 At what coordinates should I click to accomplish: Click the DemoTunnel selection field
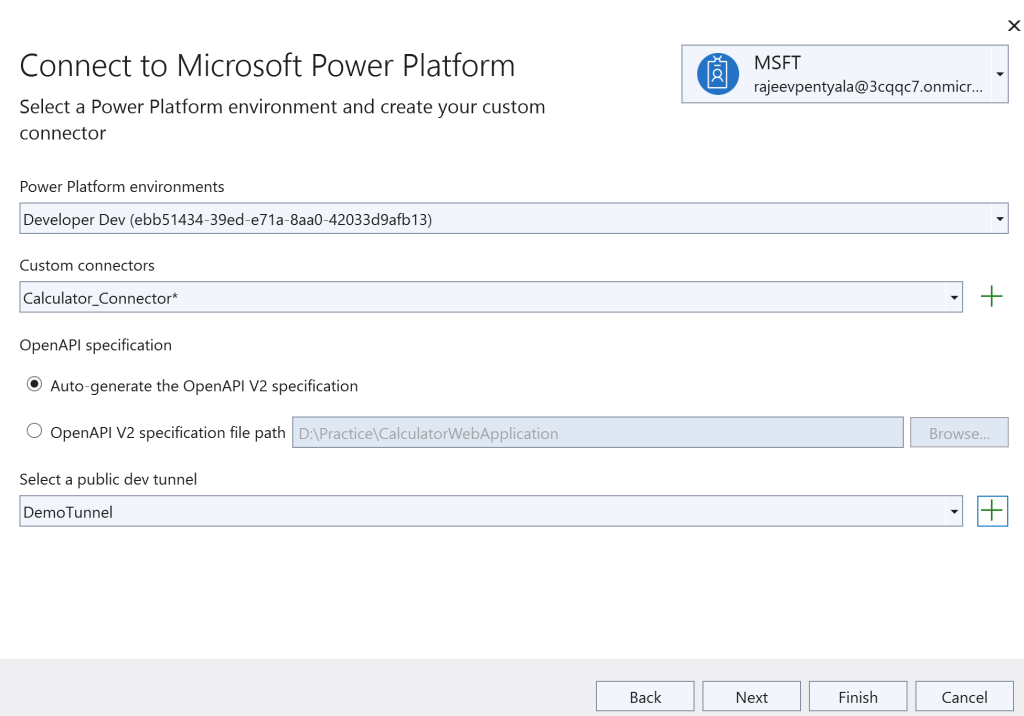(480, 512)
